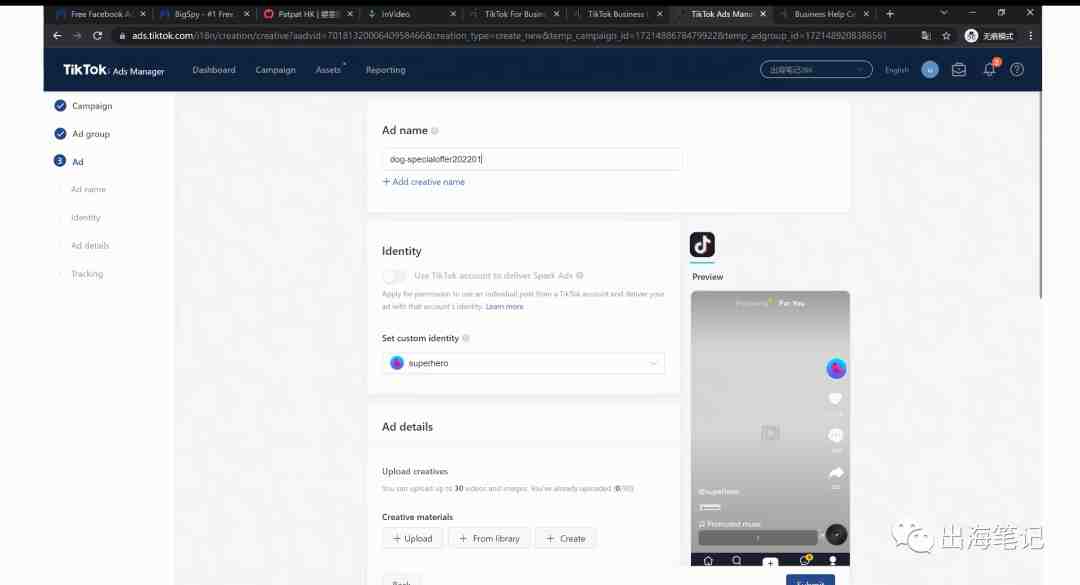The image size is (1080, 585).
Task: Switch to the BigSpy browser tab
Action: coord(204,14)
